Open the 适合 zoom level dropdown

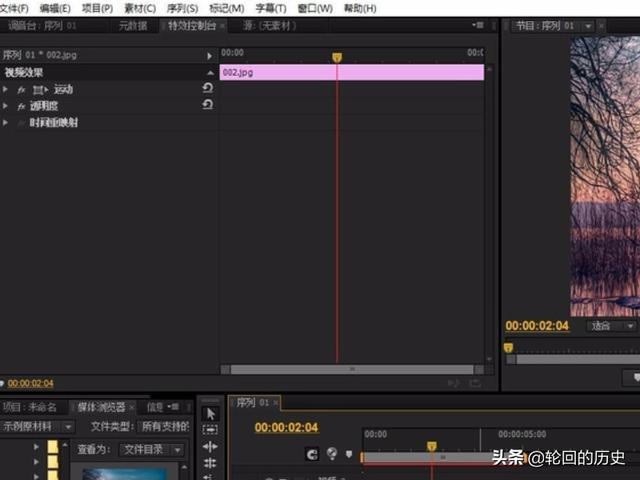tap(612, 326)
